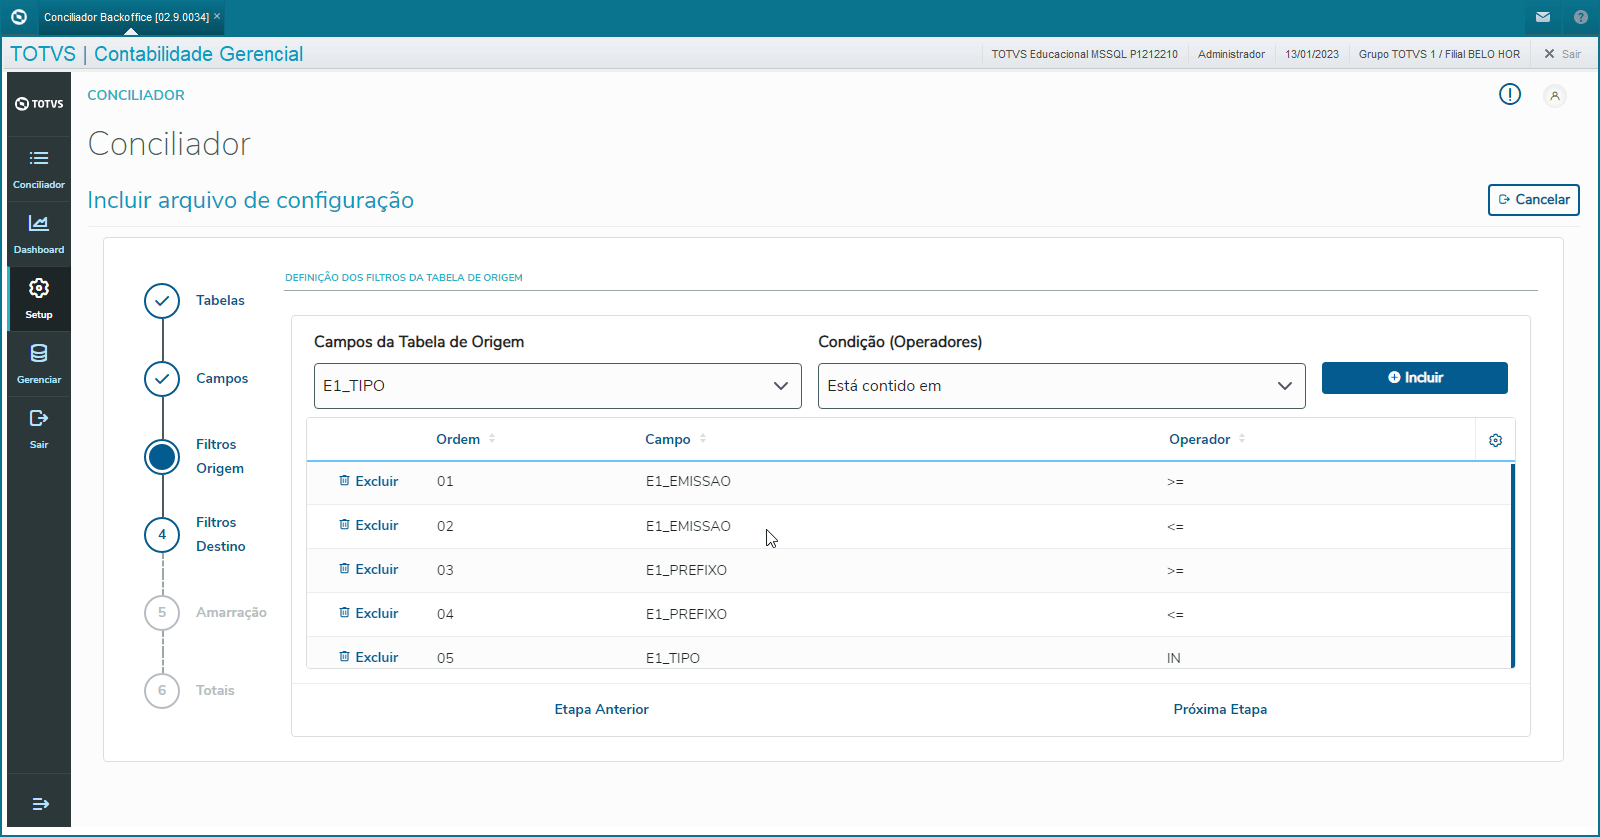1600x837 pixels.
Task: Open the Setup sidebar item
Action: (39, 299)
